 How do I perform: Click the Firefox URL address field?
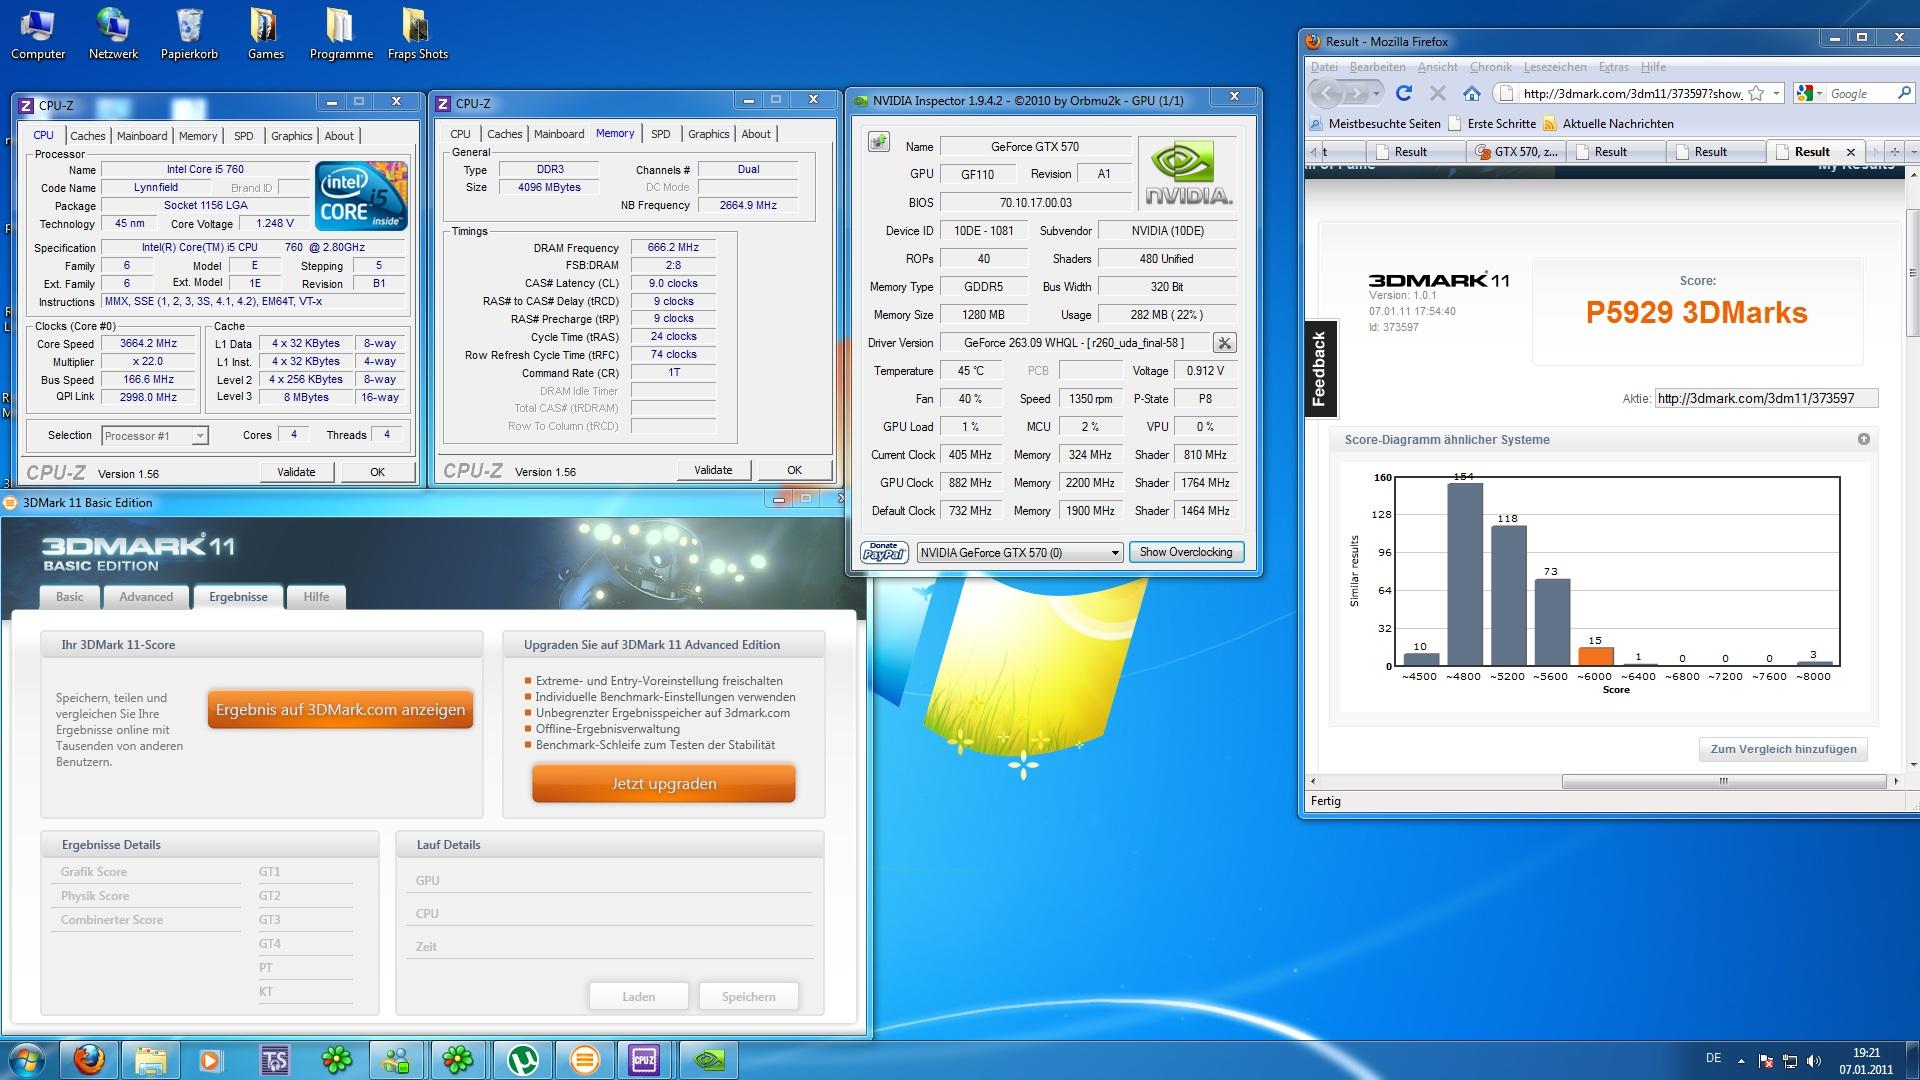coord(1632,93)
